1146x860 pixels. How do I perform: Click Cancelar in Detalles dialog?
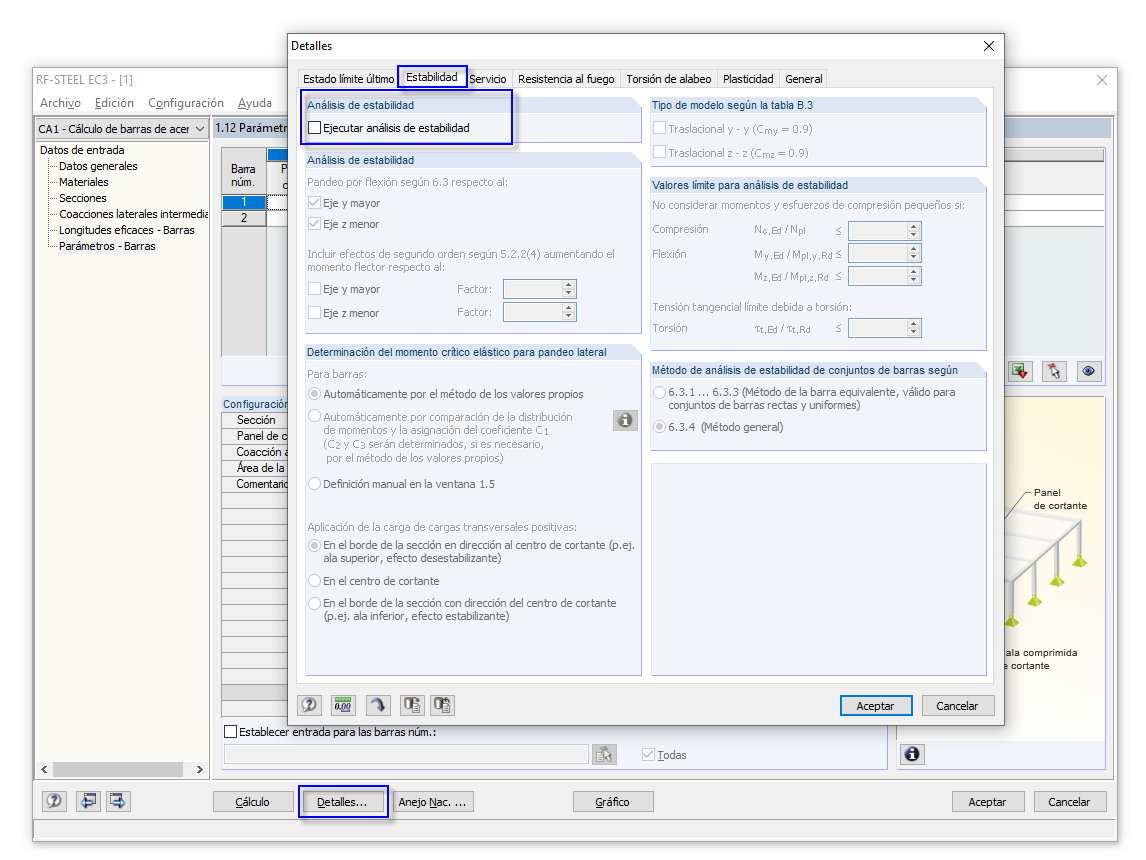pos(957,706)
